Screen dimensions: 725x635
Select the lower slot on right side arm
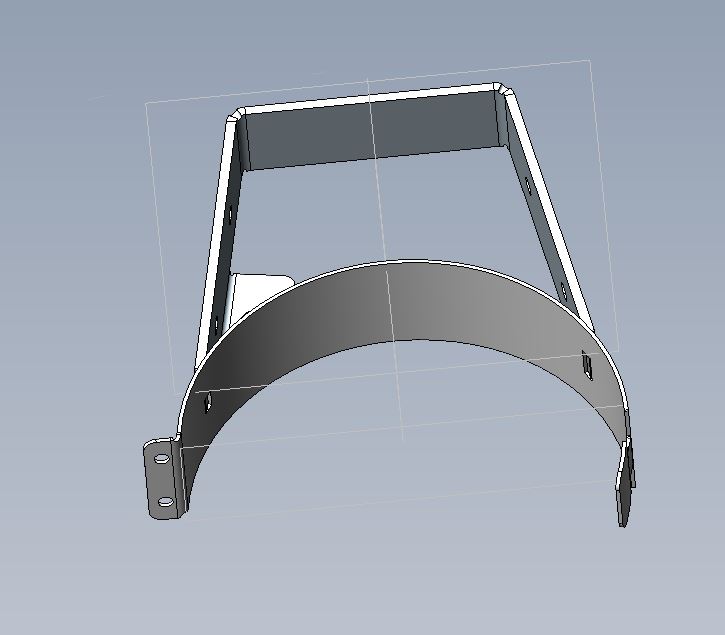pos(563,291)
